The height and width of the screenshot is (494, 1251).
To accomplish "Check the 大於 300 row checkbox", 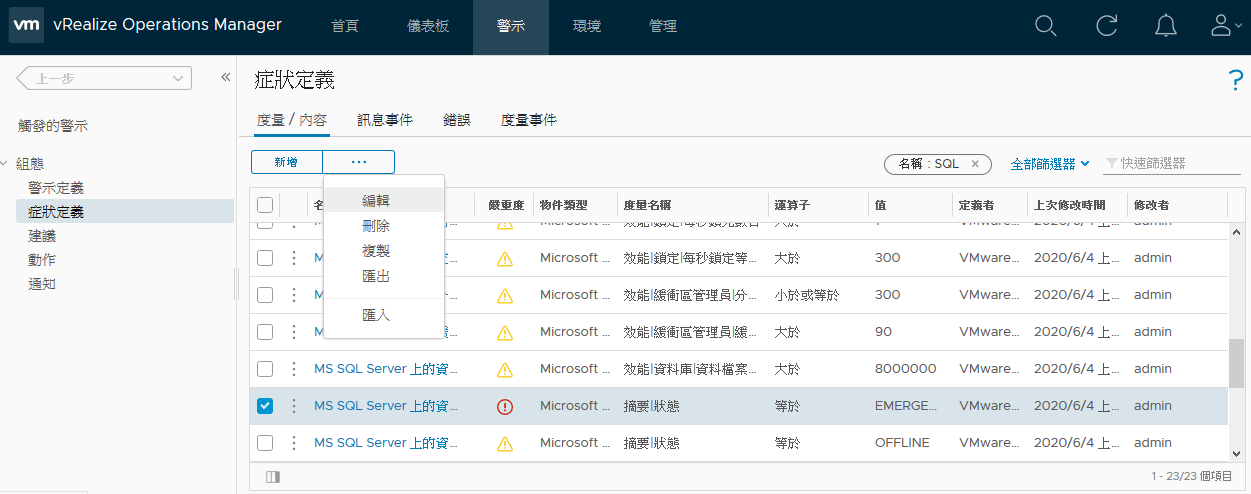I will pos(265,258).
